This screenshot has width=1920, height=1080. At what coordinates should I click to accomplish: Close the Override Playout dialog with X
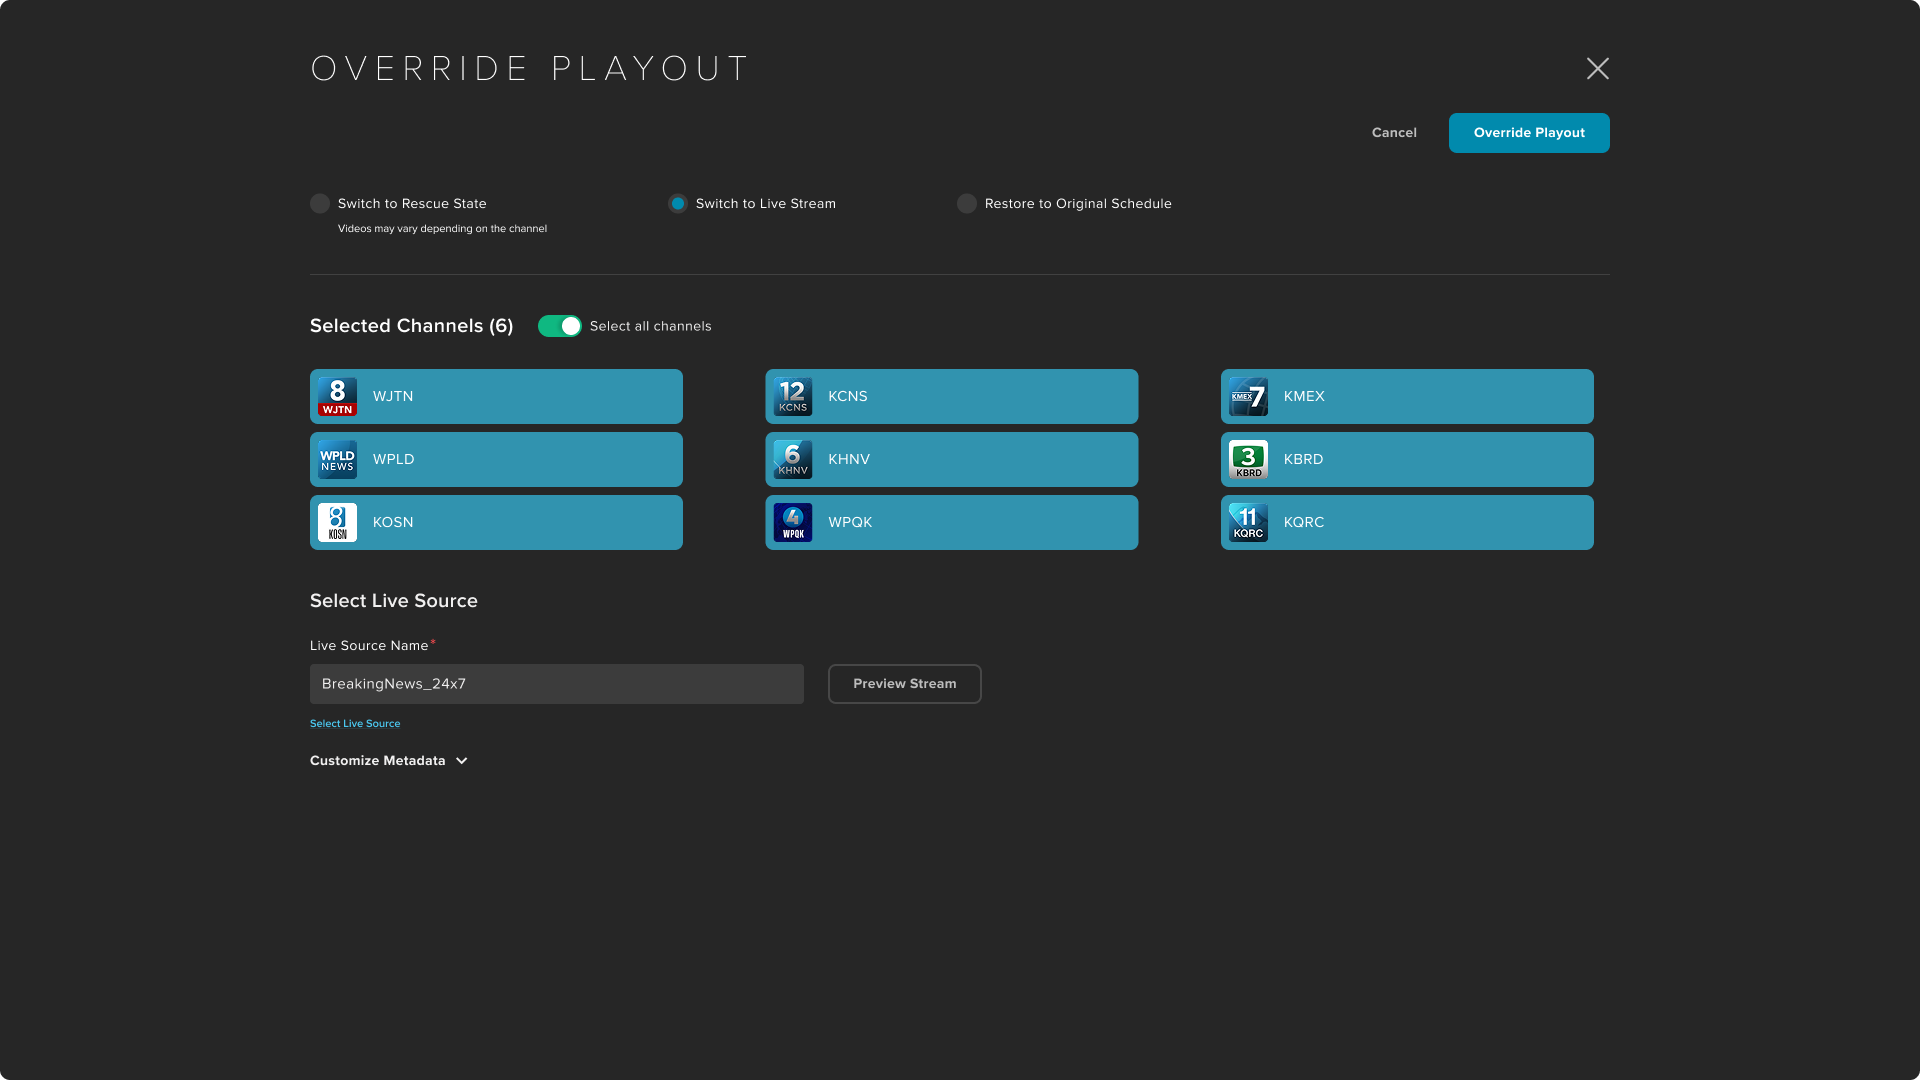point(1597,68)
